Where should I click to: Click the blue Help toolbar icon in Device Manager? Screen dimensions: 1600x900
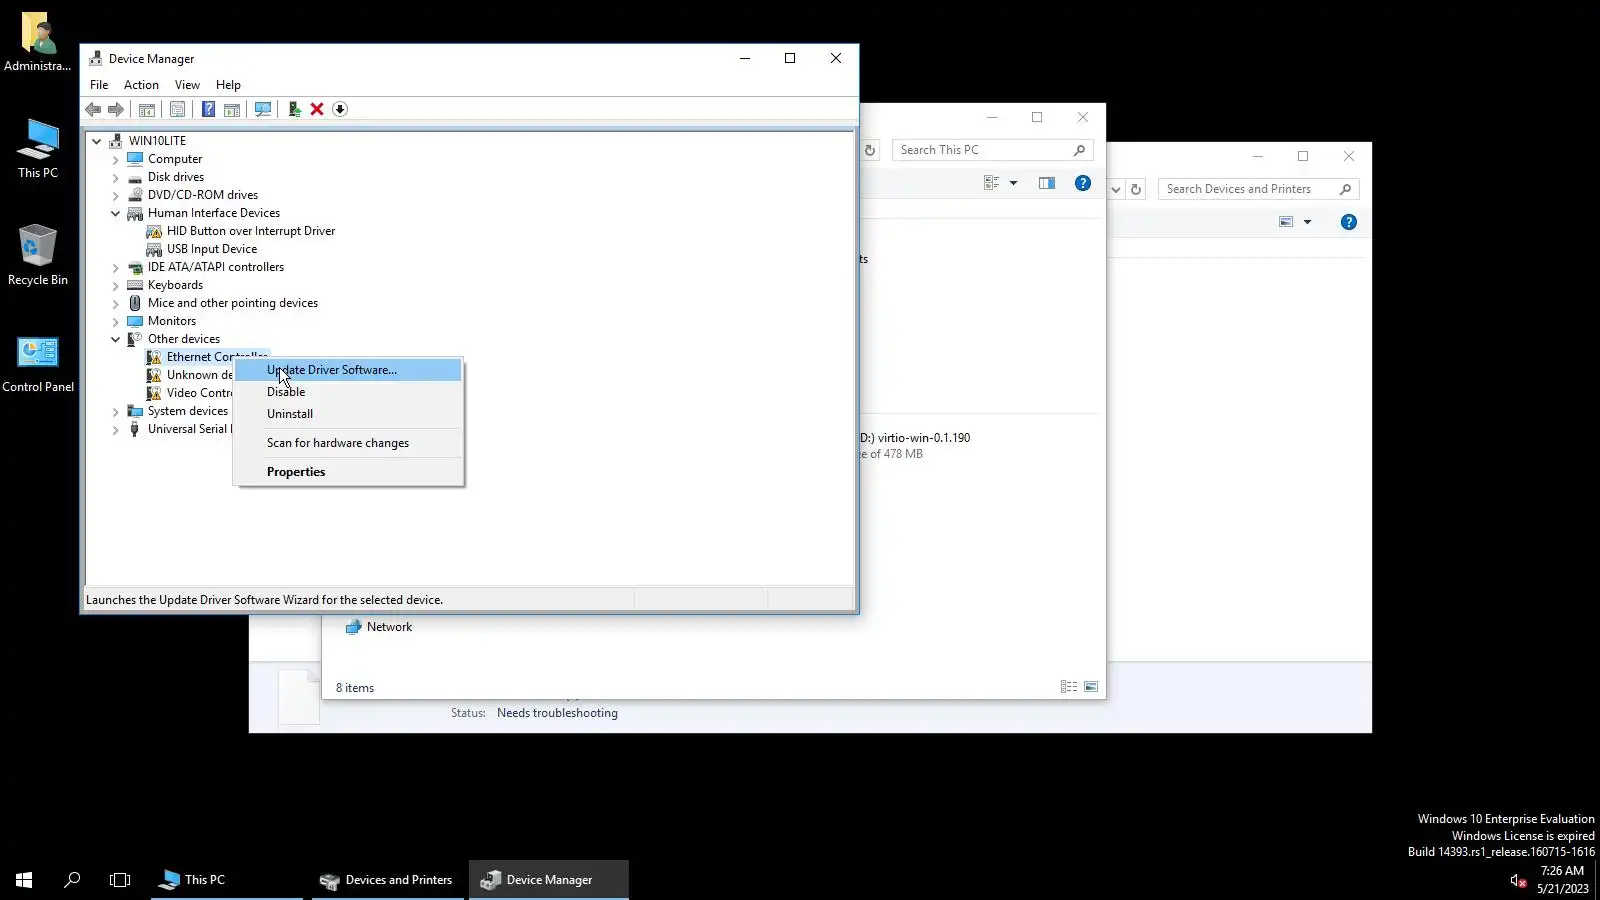[208, 109]
